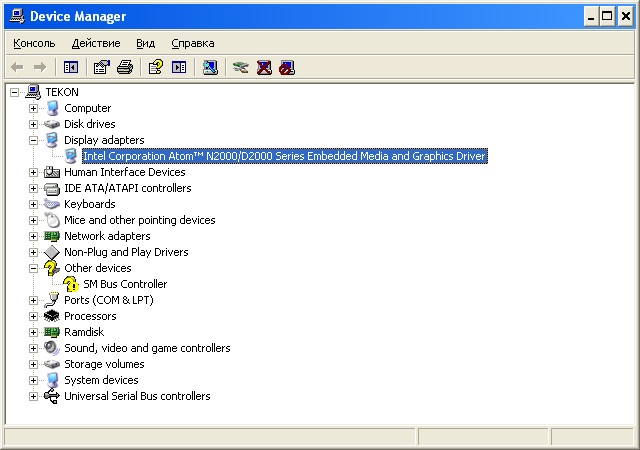Click the Disable device toolbar icon
The height and width of the screenshot is (450, 640).
288,67
